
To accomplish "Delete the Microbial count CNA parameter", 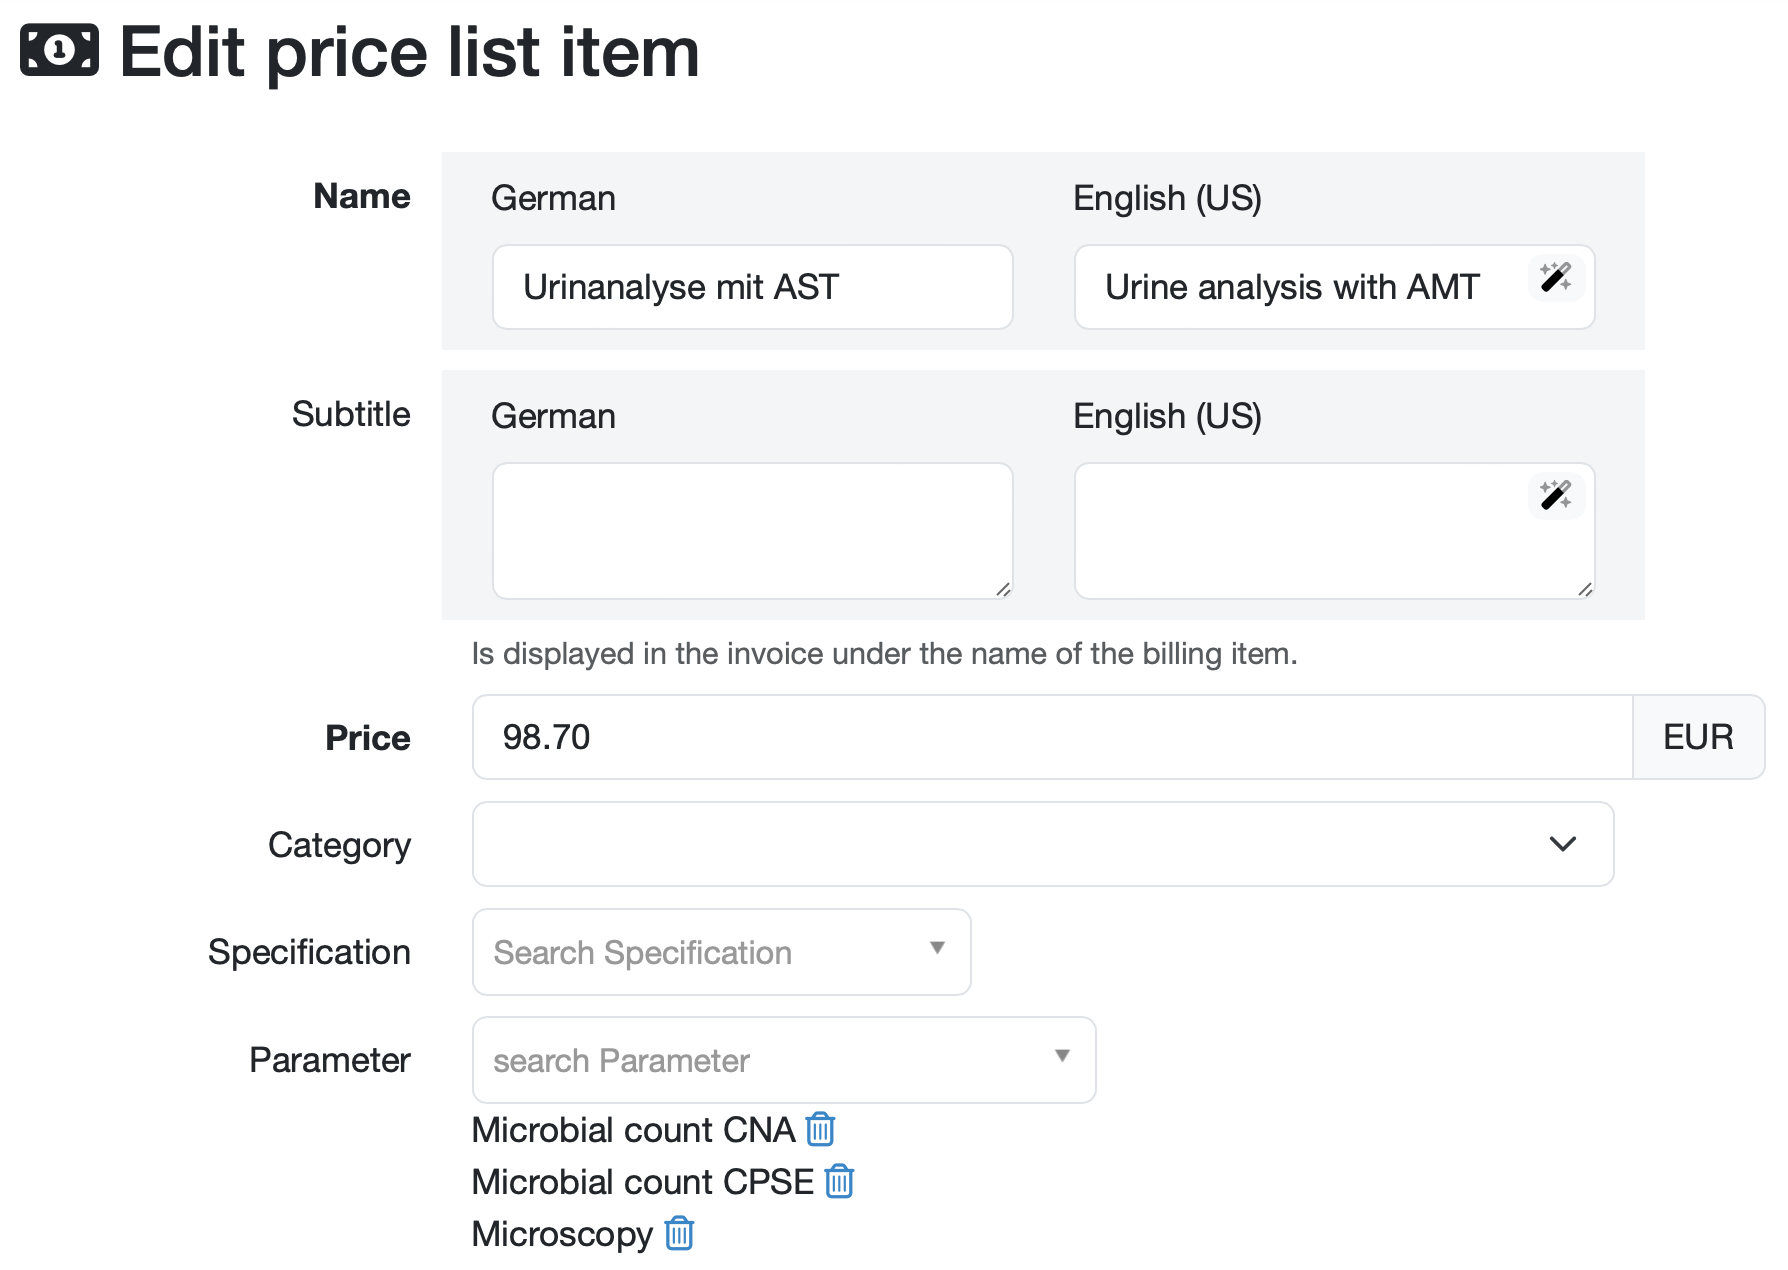I will pyautogui.click(x=819, y=1130).
